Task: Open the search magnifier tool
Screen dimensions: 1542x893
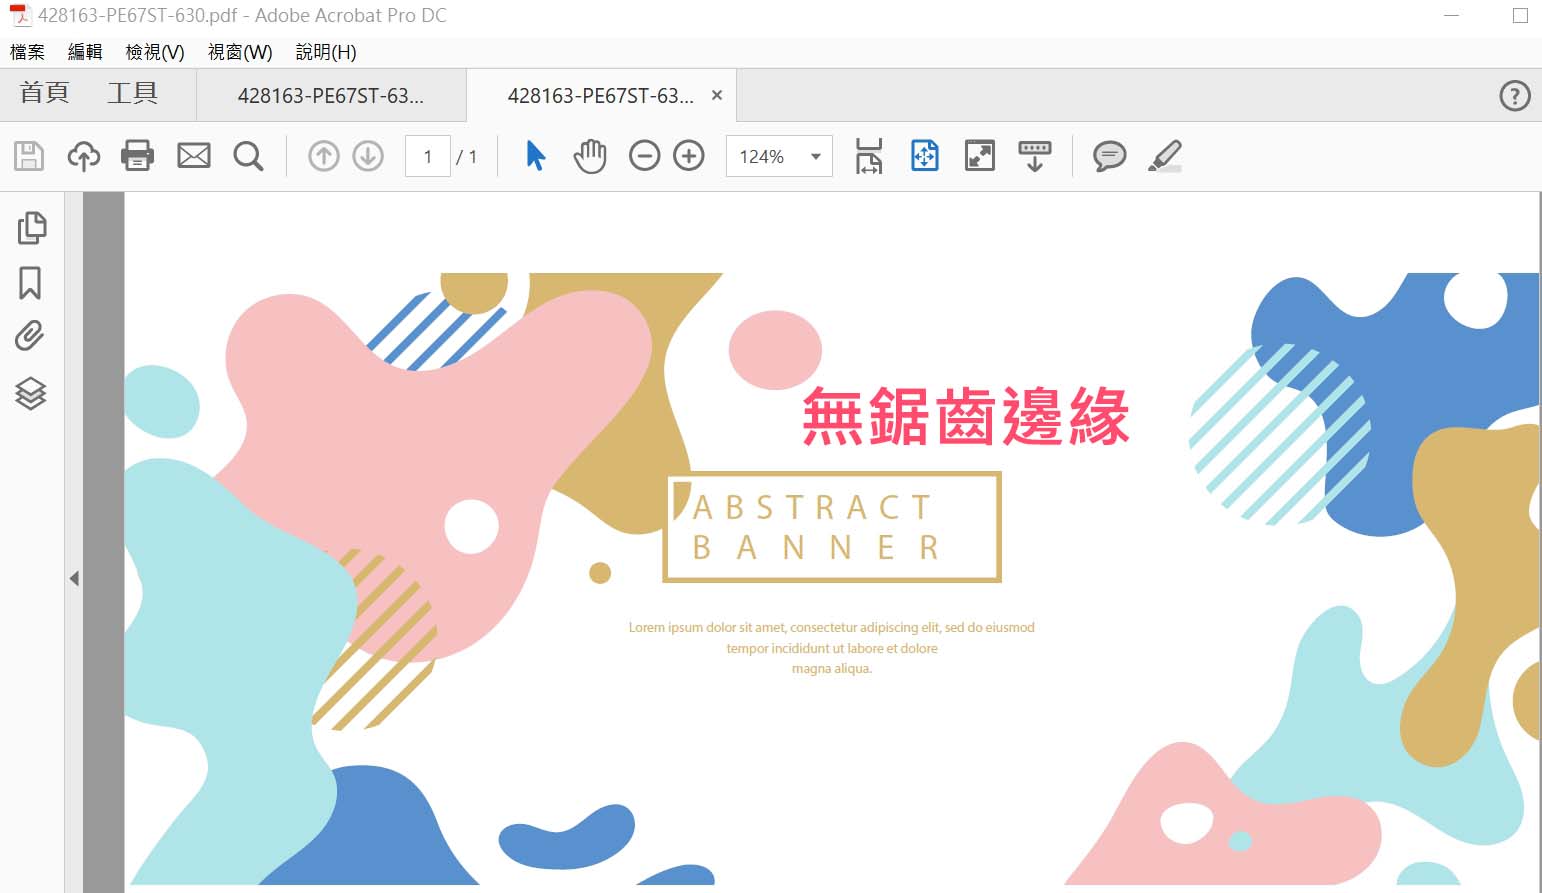Action: (x=248, y=156)
